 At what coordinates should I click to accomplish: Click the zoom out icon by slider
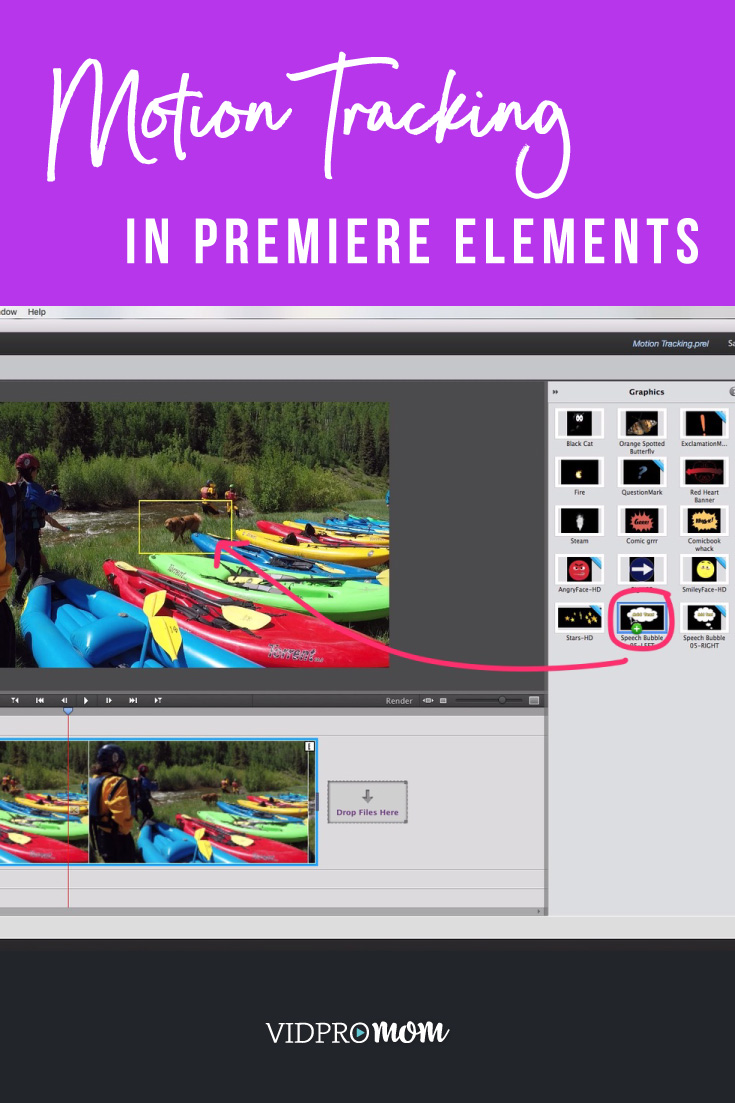443,701
